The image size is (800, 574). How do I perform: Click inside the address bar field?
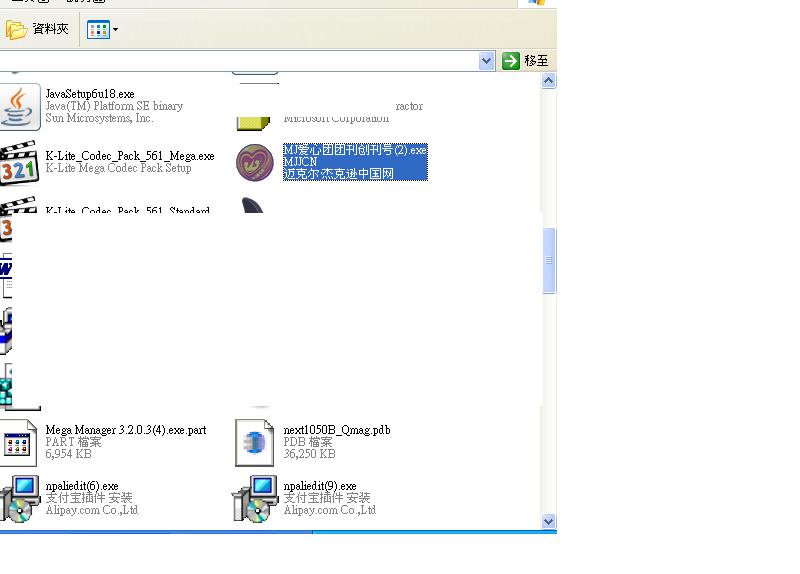tap(240, 61)
